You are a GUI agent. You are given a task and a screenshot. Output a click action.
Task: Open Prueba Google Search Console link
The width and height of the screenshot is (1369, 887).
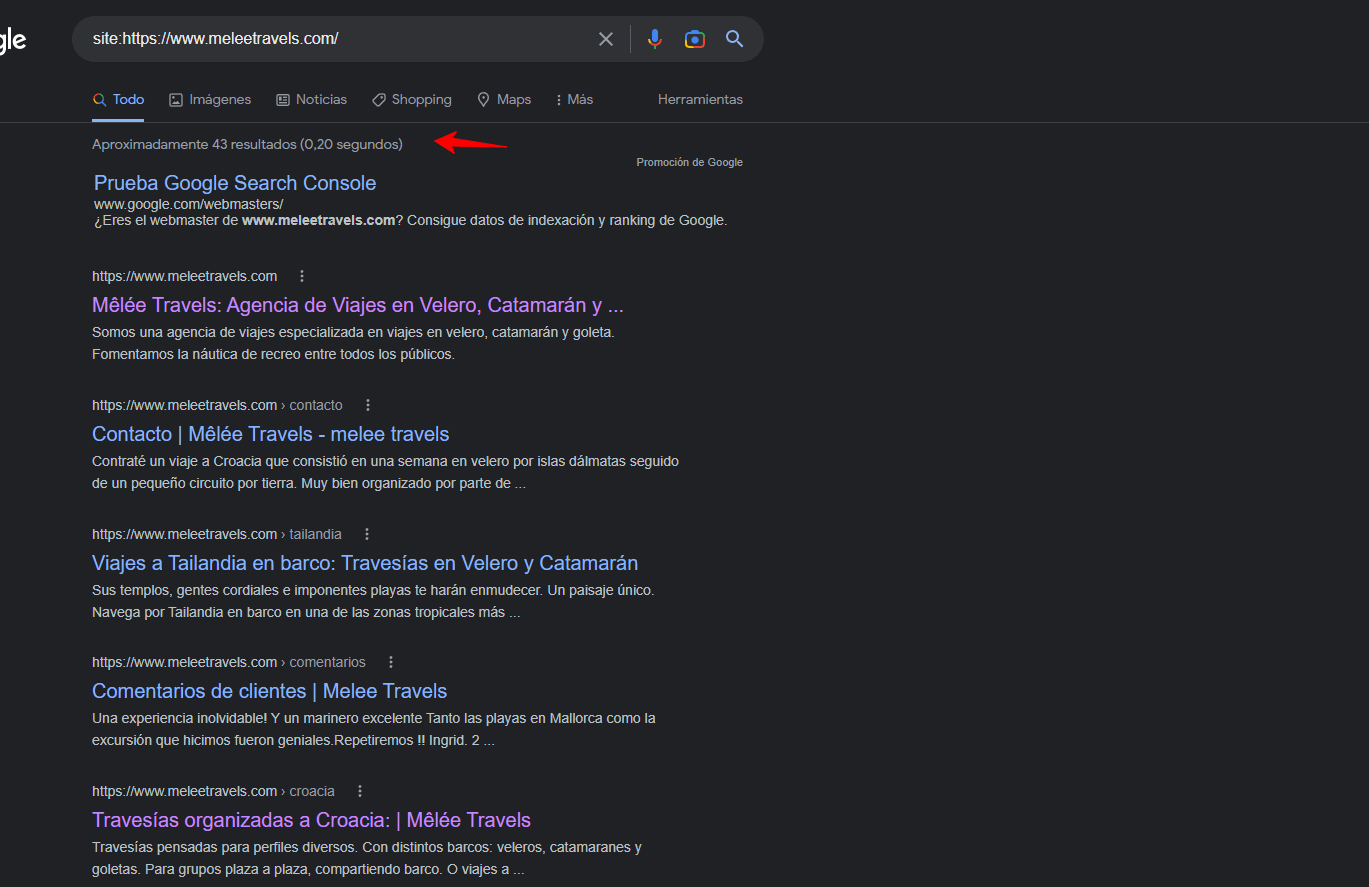pyautogui.click(x=235, y=183)
